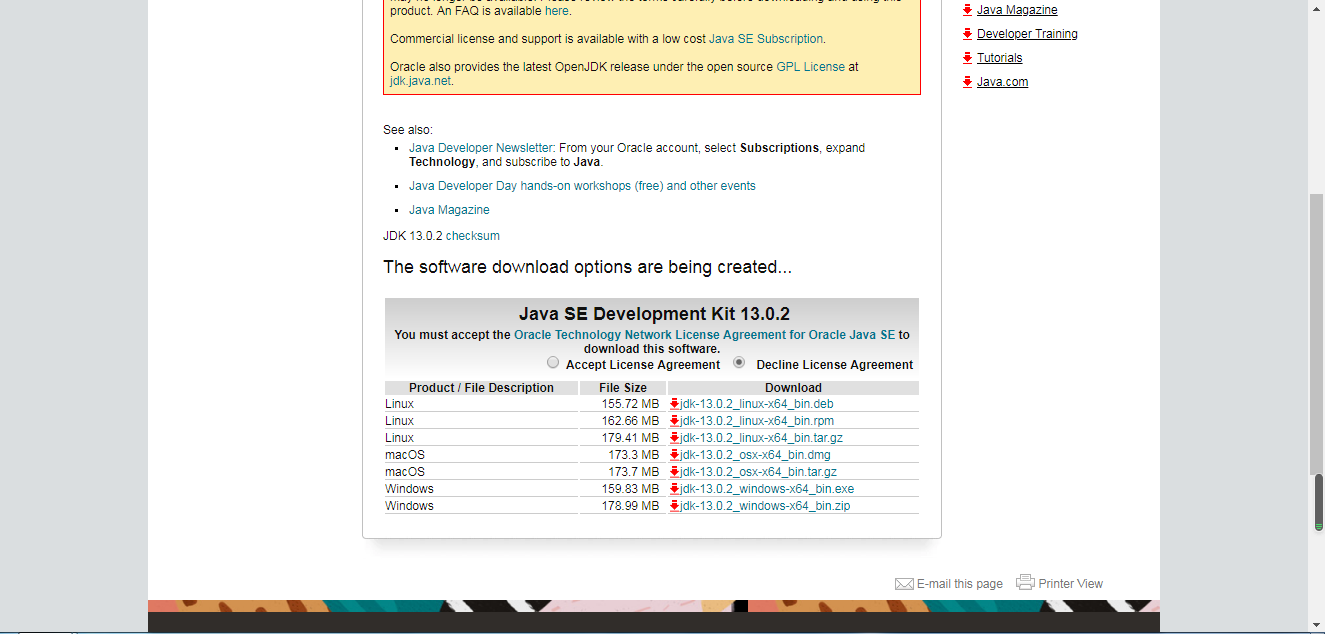The height and width of the screenshot is (634, 1325).
Task: Open the Java SE Subscription link
Action: click(766, 39)
